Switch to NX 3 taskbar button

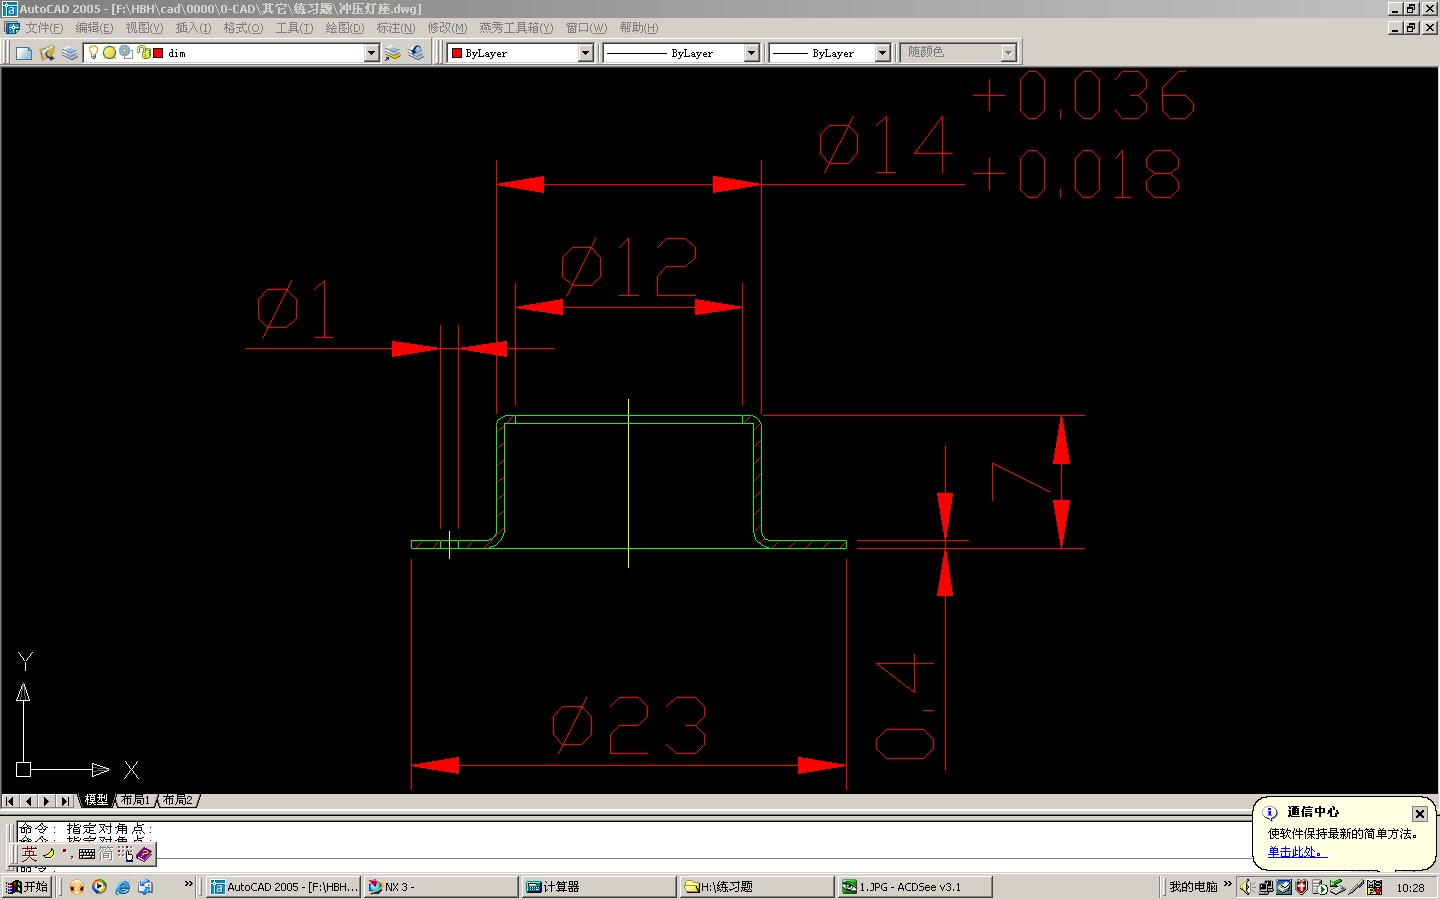pos(440,887)
